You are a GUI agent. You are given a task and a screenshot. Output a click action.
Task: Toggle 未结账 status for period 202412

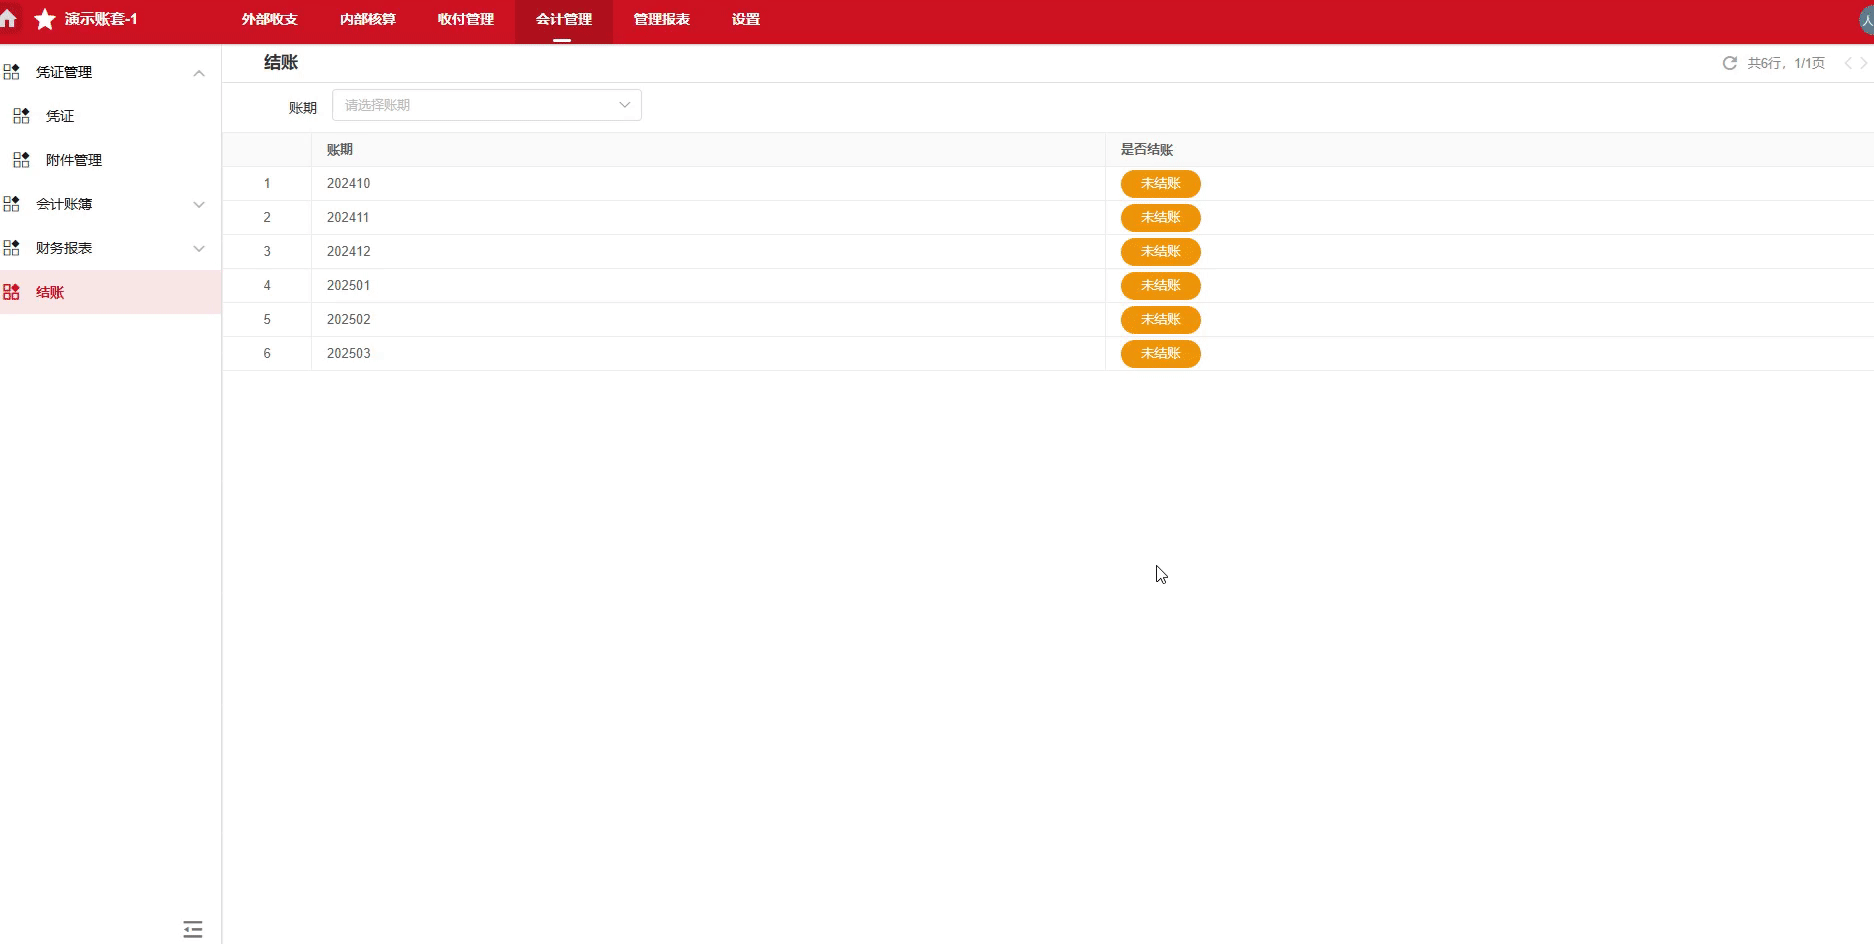coord(1160,252)
